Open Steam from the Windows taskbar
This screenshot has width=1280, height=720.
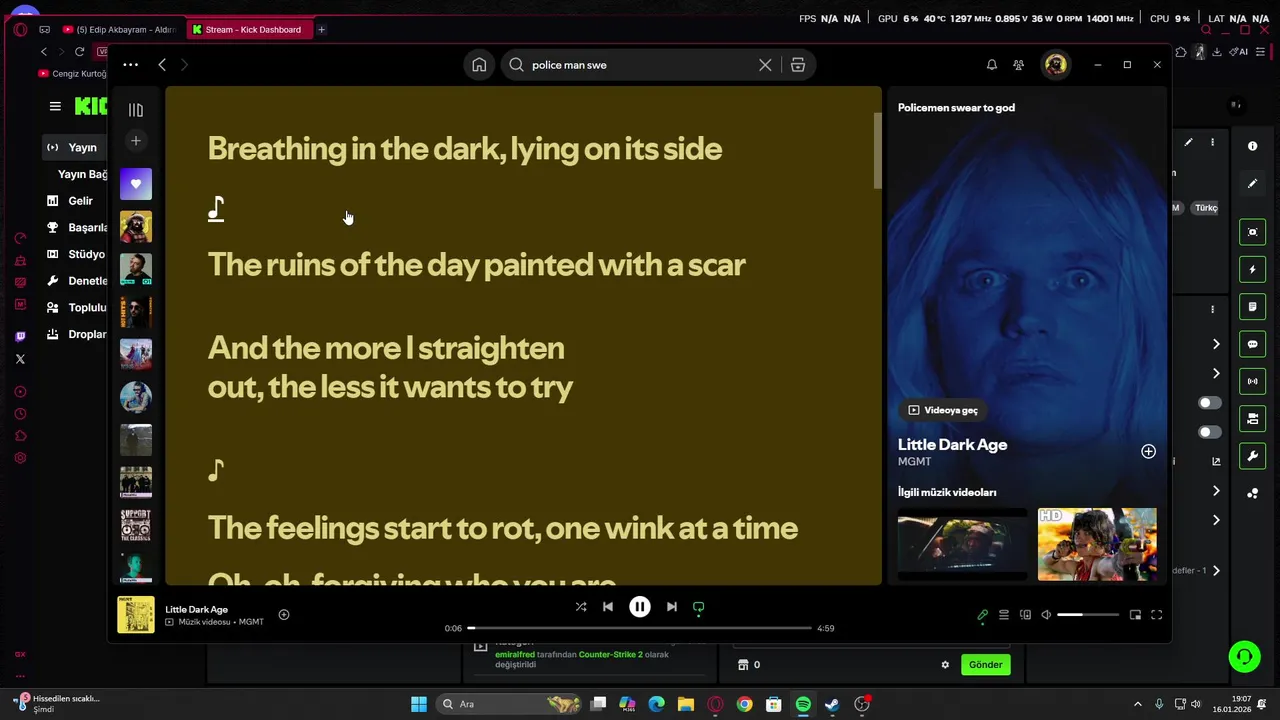coord(832,704)
